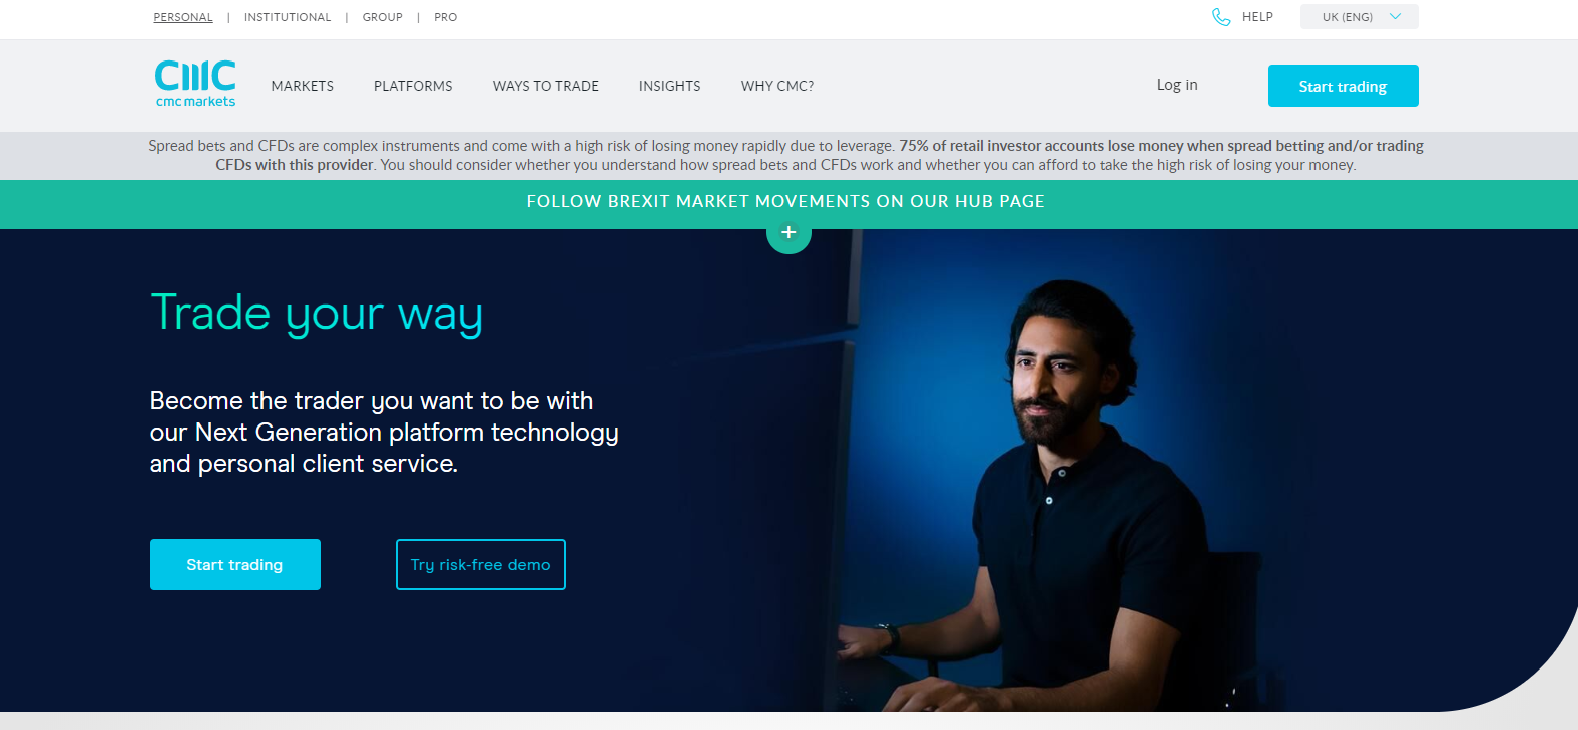The image size is (1578, 730).
Task: Click Start trading under Trade your way
Action: point(235,565)
